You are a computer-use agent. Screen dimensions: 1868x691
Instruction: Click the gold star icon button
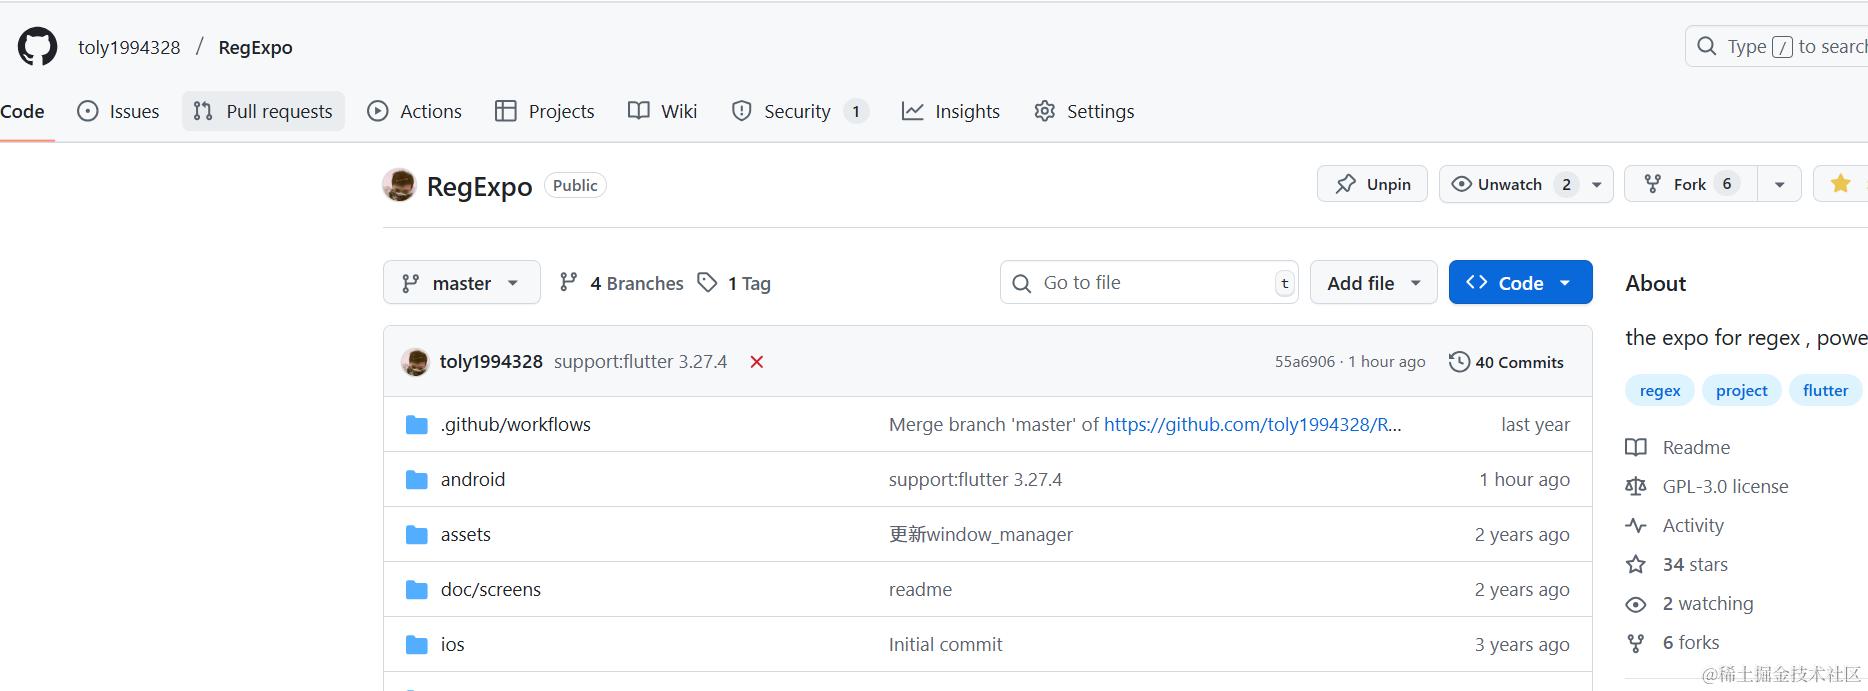[x=1840, y=184]
